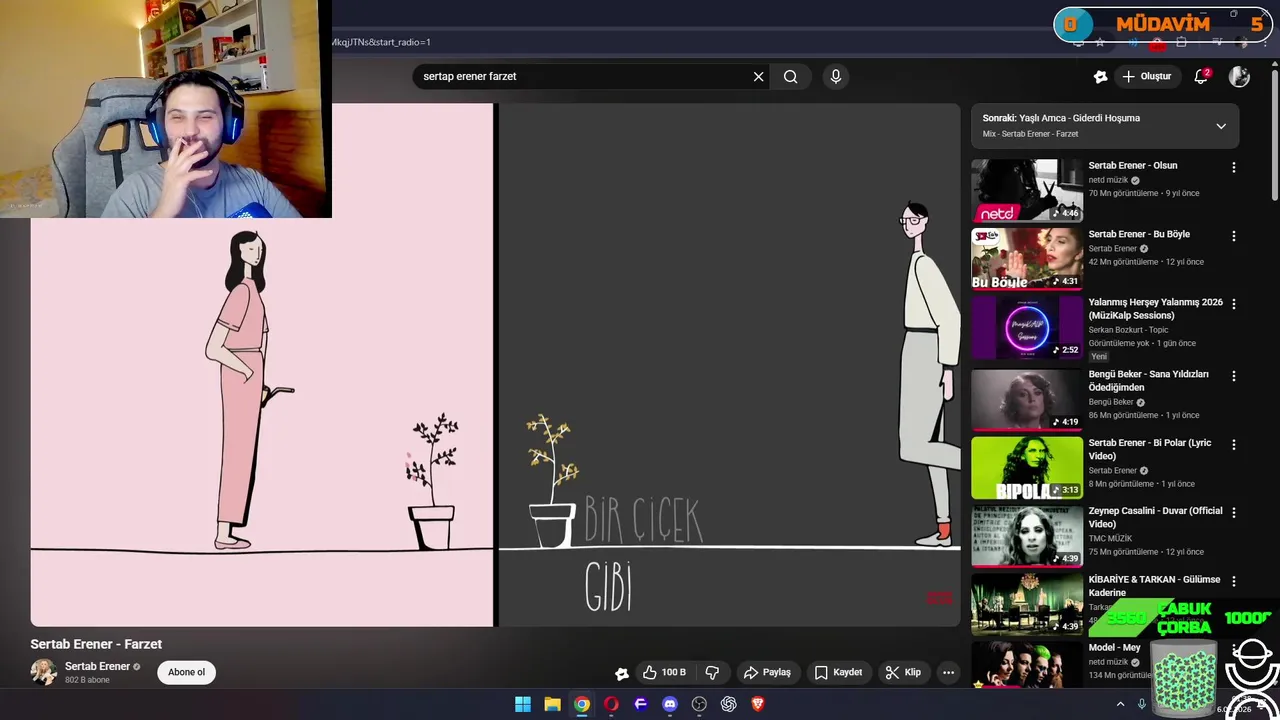Start voice search with the microphone icon
The image size is (1280, 720).
tap(836, 76)
